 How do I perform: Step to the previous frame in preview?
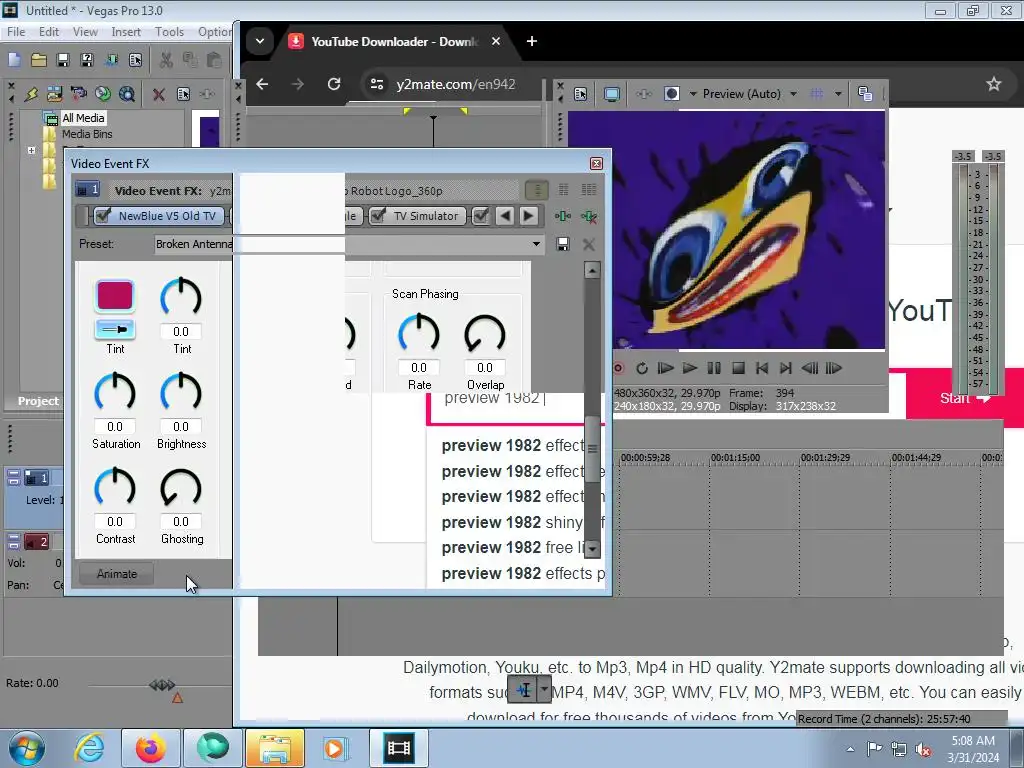coord(810,368)
